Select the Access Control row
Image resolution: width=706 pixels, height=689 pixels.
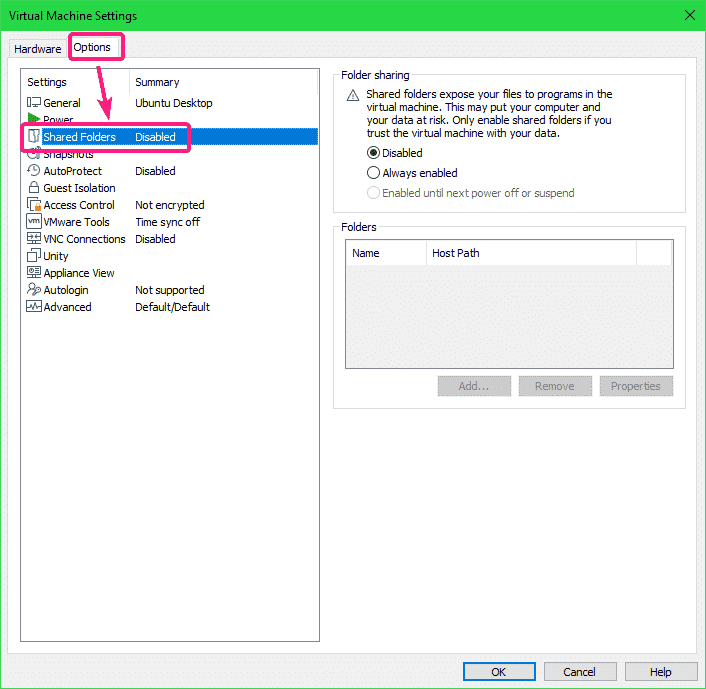click(x=171, y=205)
